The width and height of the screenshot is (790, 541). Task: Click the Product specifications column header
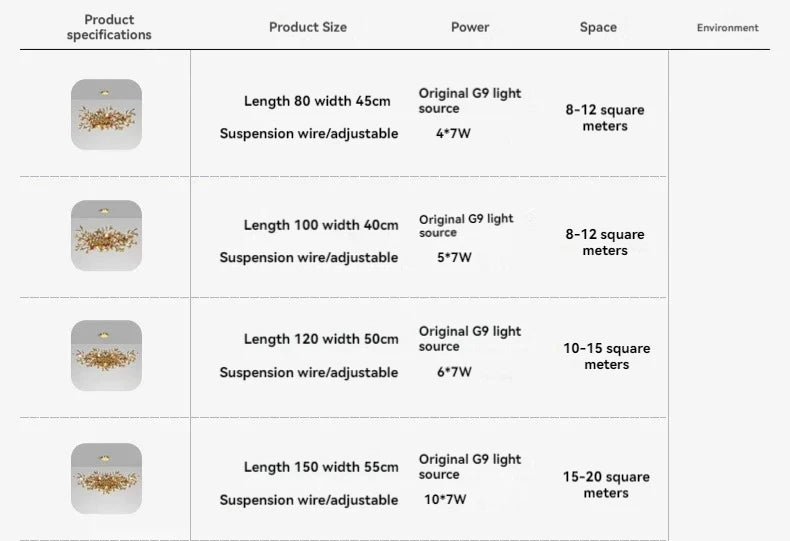click(109, 27)
